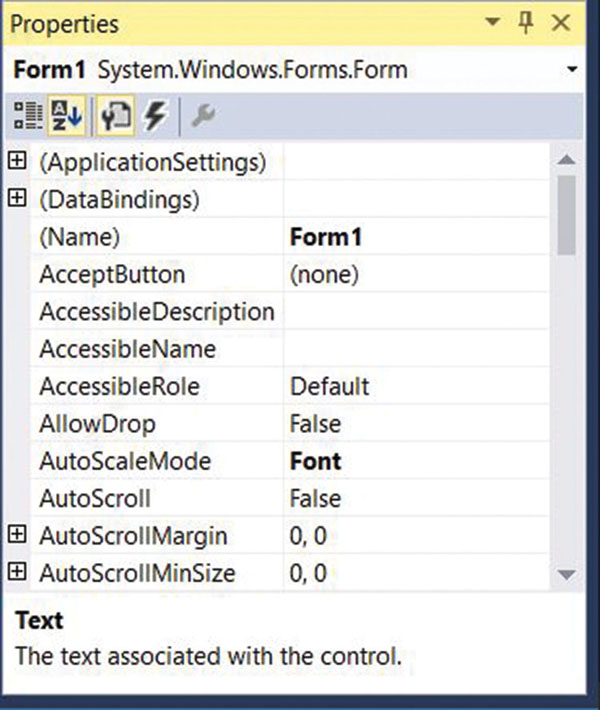Expand the AutoScrollMinSize property

(x=17, y=573)
